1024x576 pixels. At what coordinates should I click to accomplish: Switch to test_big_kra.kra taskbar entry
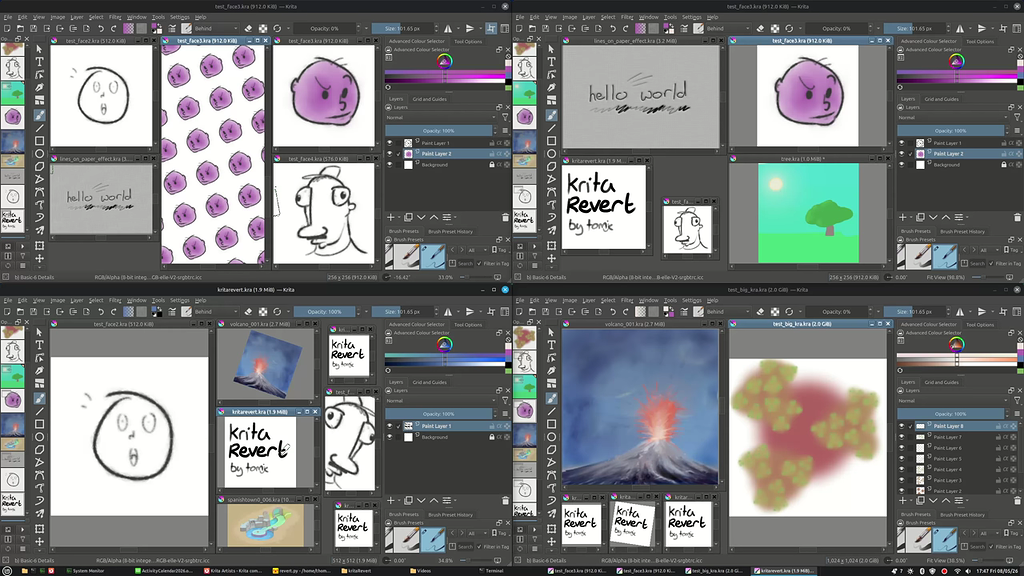point(713,571)
